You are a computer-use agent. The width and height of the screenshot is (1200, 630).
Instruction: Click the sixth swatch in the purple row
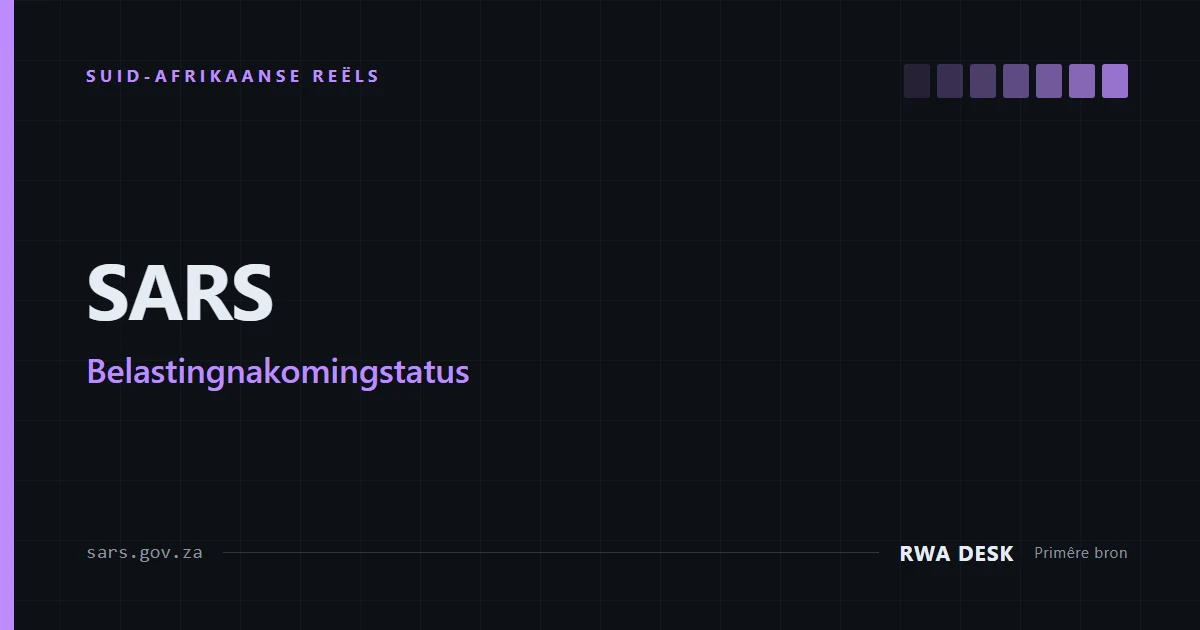point(1082,81)
